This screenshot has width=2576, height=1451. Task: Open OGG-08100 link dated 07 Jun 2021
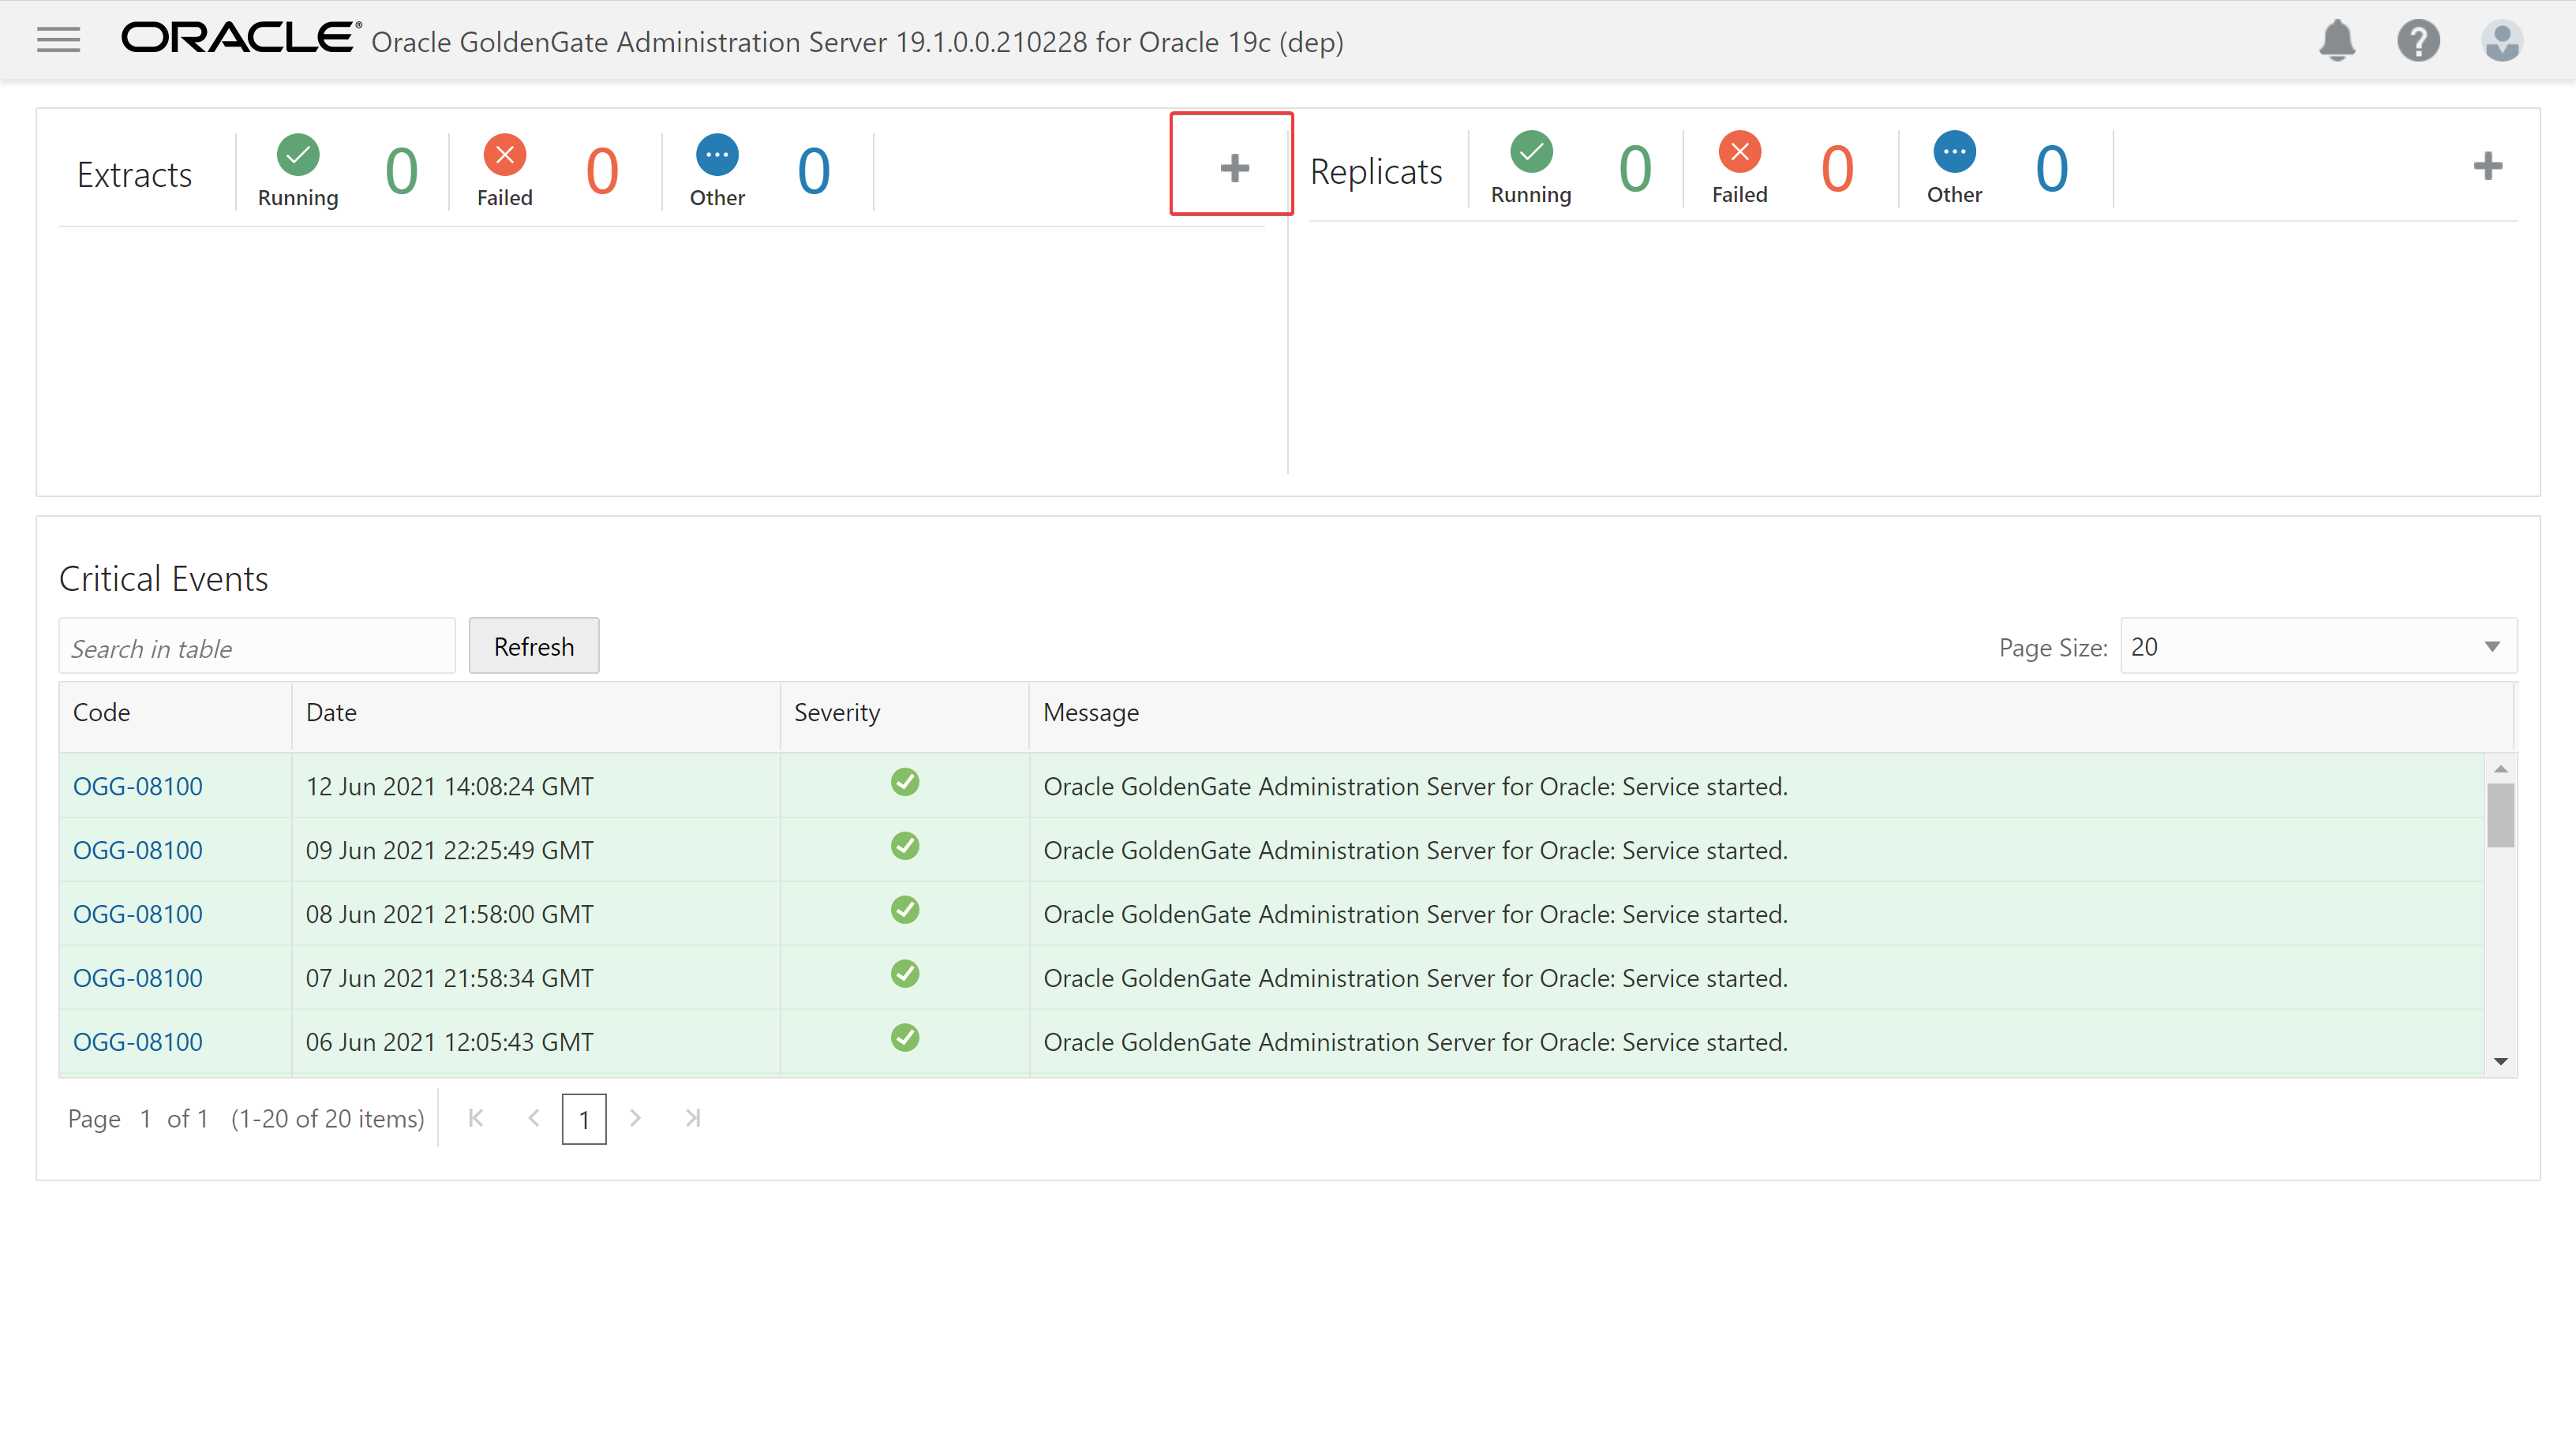pos(137,978)
